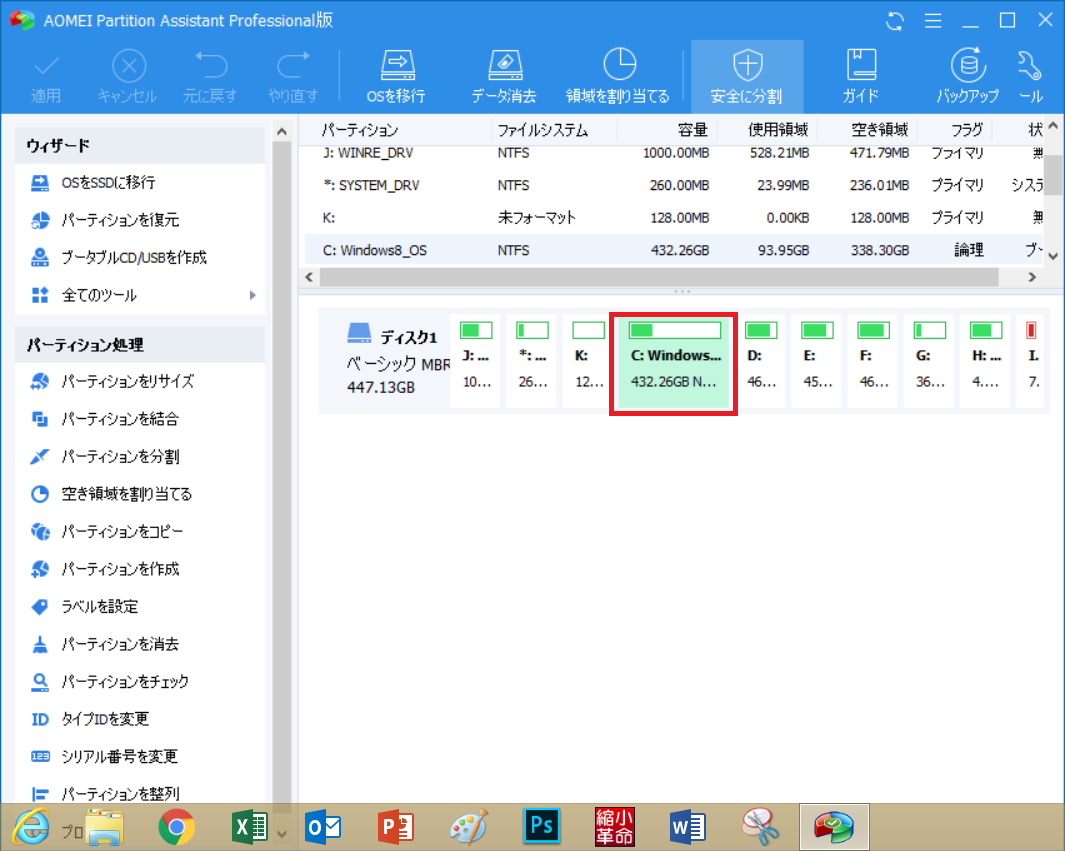Click the refresh icon in title bar

(895, 21)
